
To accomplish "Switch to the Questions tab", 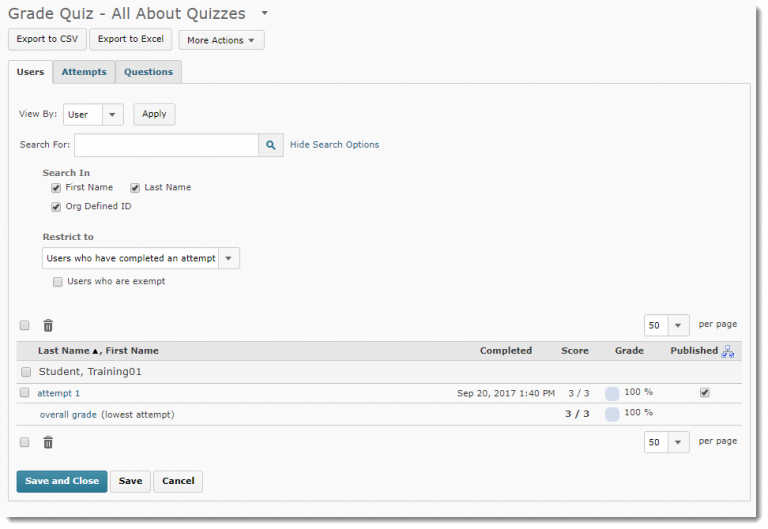I will (148, 72).
